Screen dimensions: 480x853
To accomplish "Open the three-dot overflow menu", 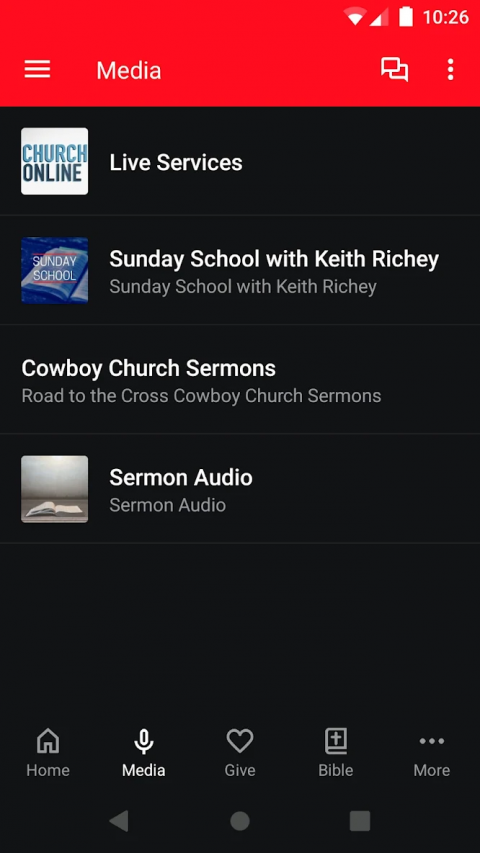I will (x=450, y=70).
